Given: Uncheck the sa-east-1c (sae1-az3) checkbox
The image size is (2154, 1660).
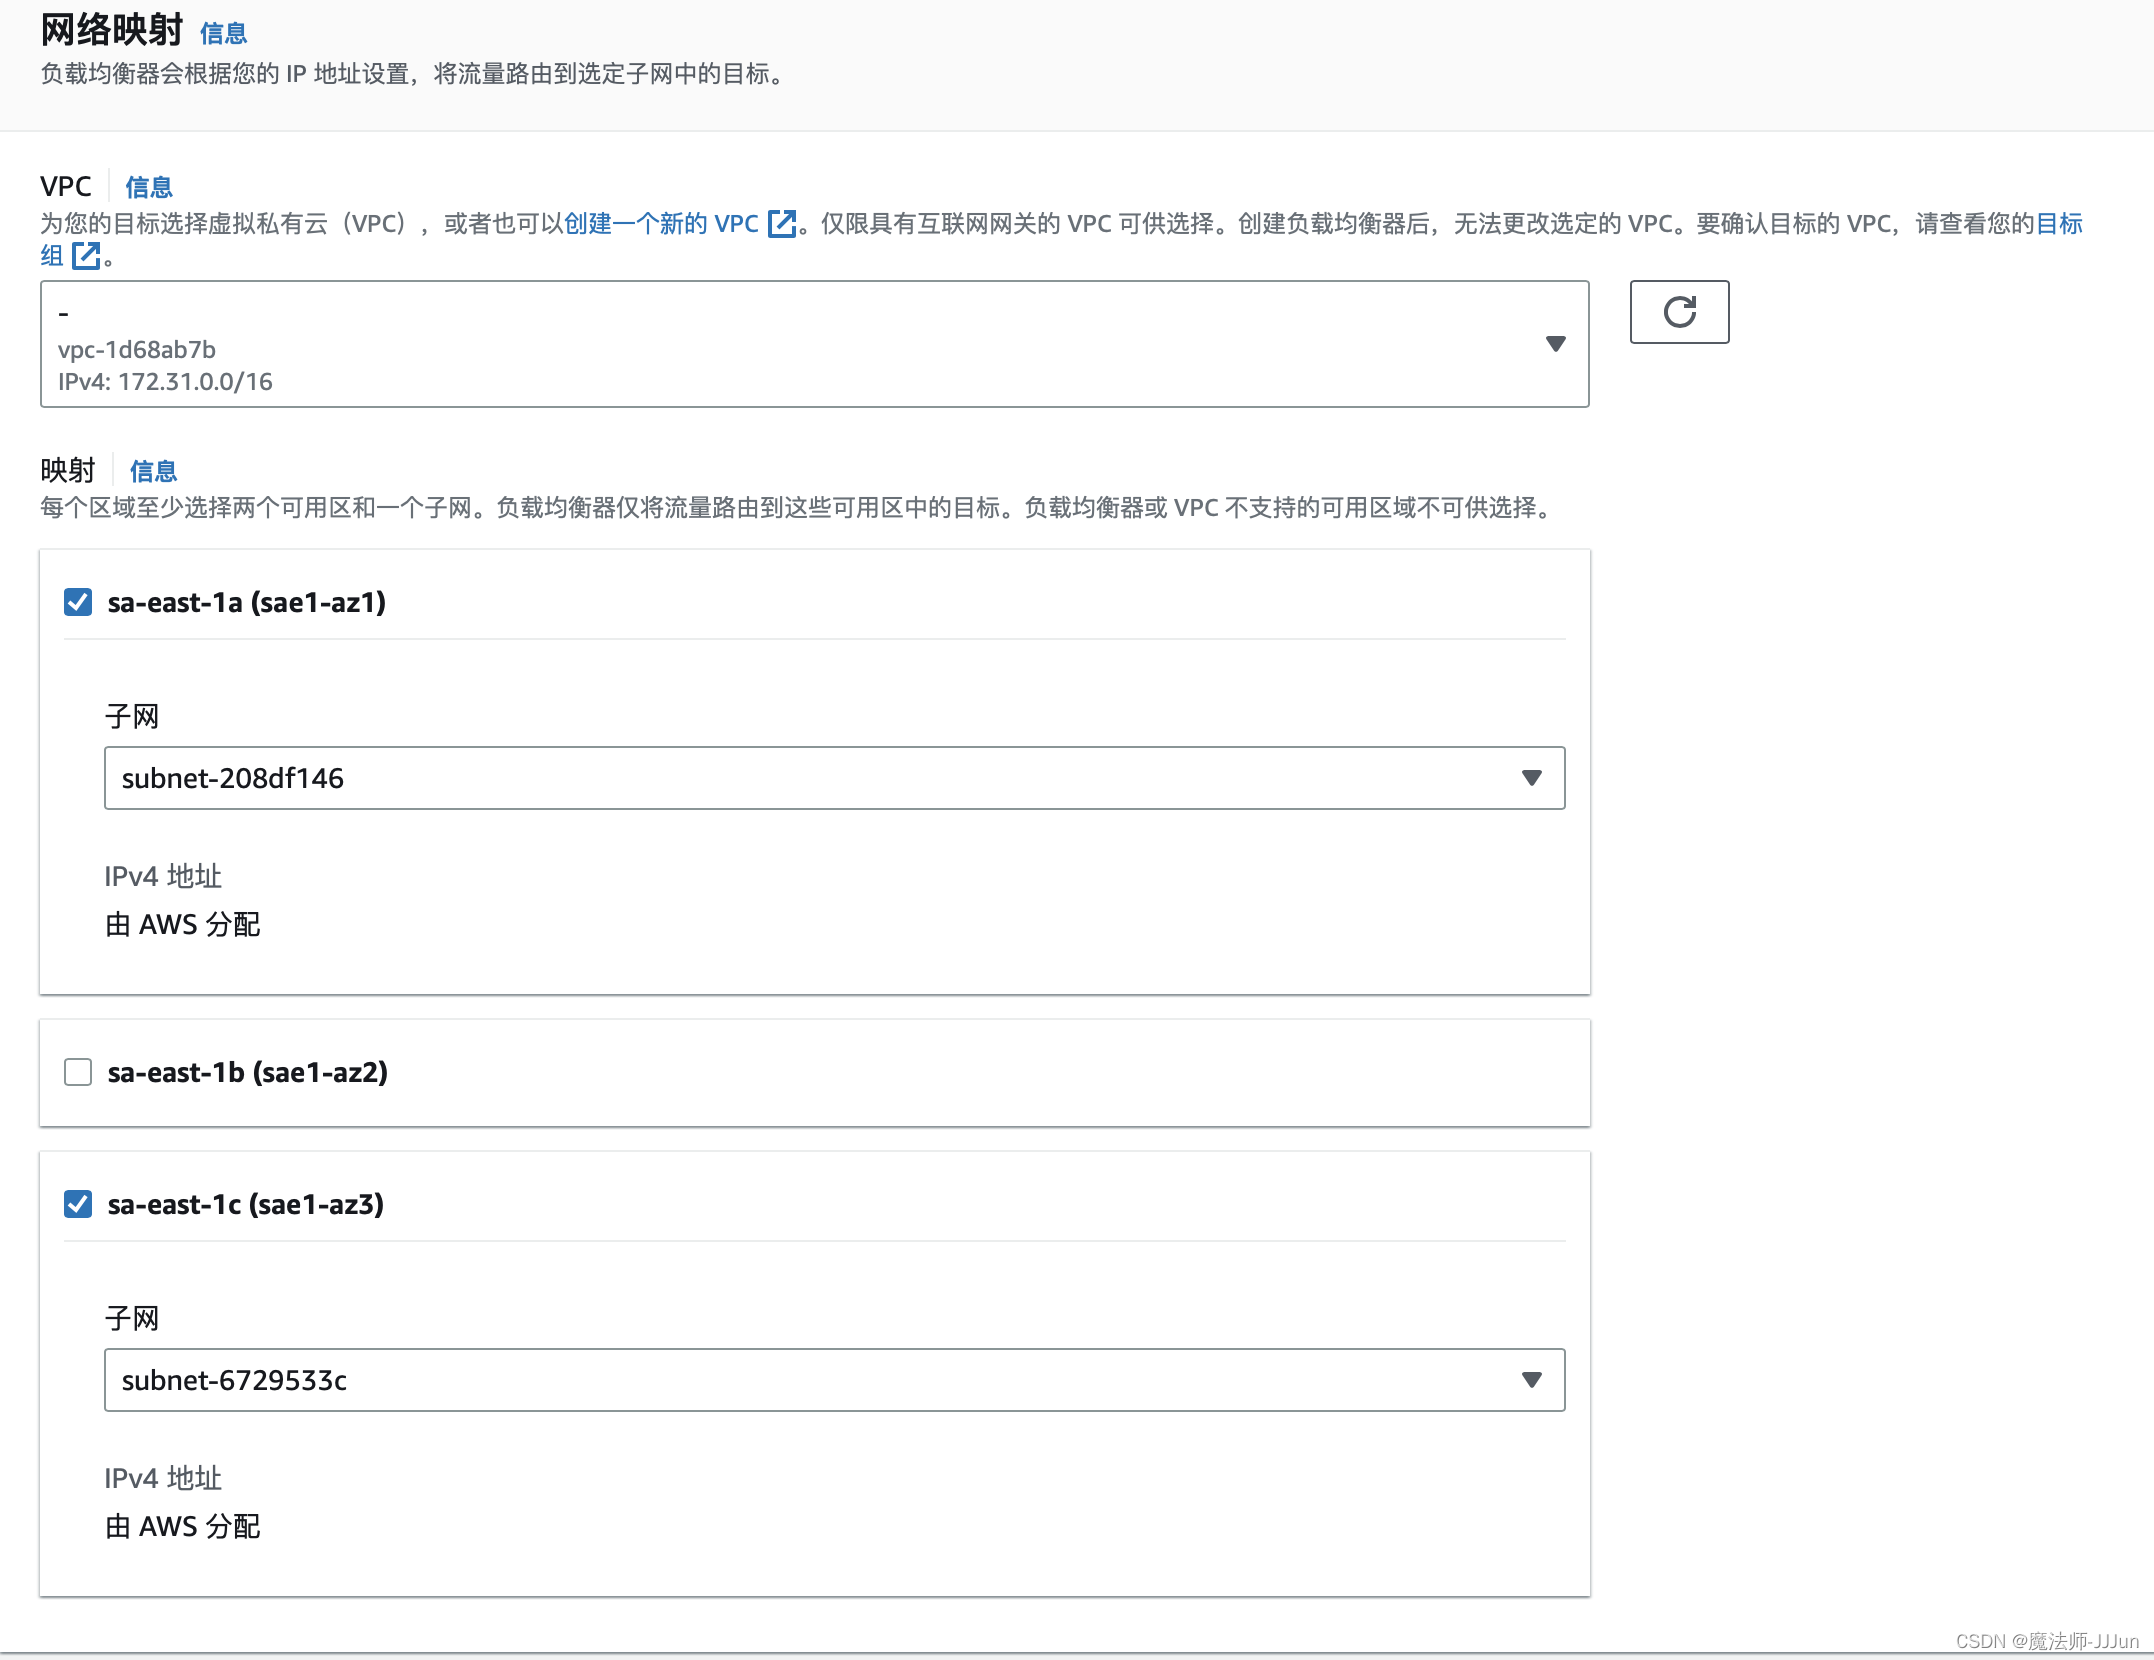Looking at the screenshot, I should coord(78,1204).
